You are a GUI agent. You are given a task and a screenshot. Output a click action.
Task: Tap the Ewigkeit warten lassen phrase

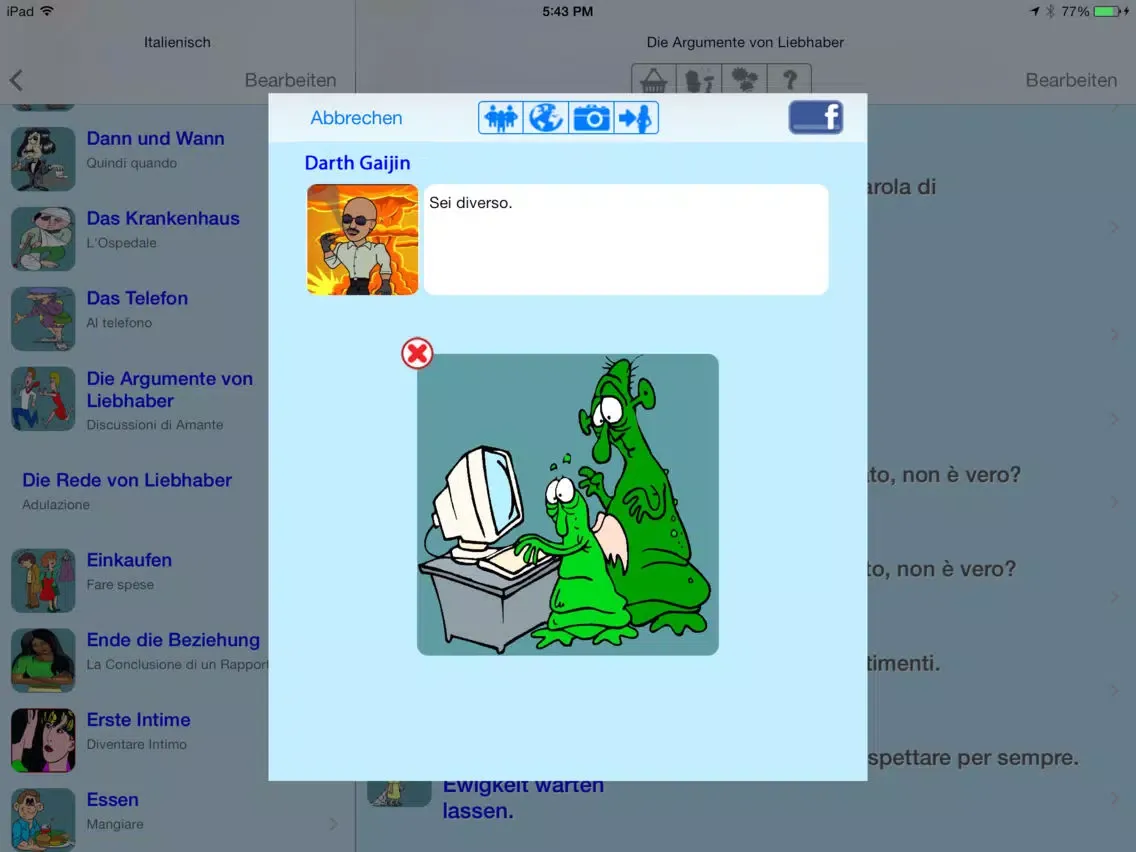(522, 798)
